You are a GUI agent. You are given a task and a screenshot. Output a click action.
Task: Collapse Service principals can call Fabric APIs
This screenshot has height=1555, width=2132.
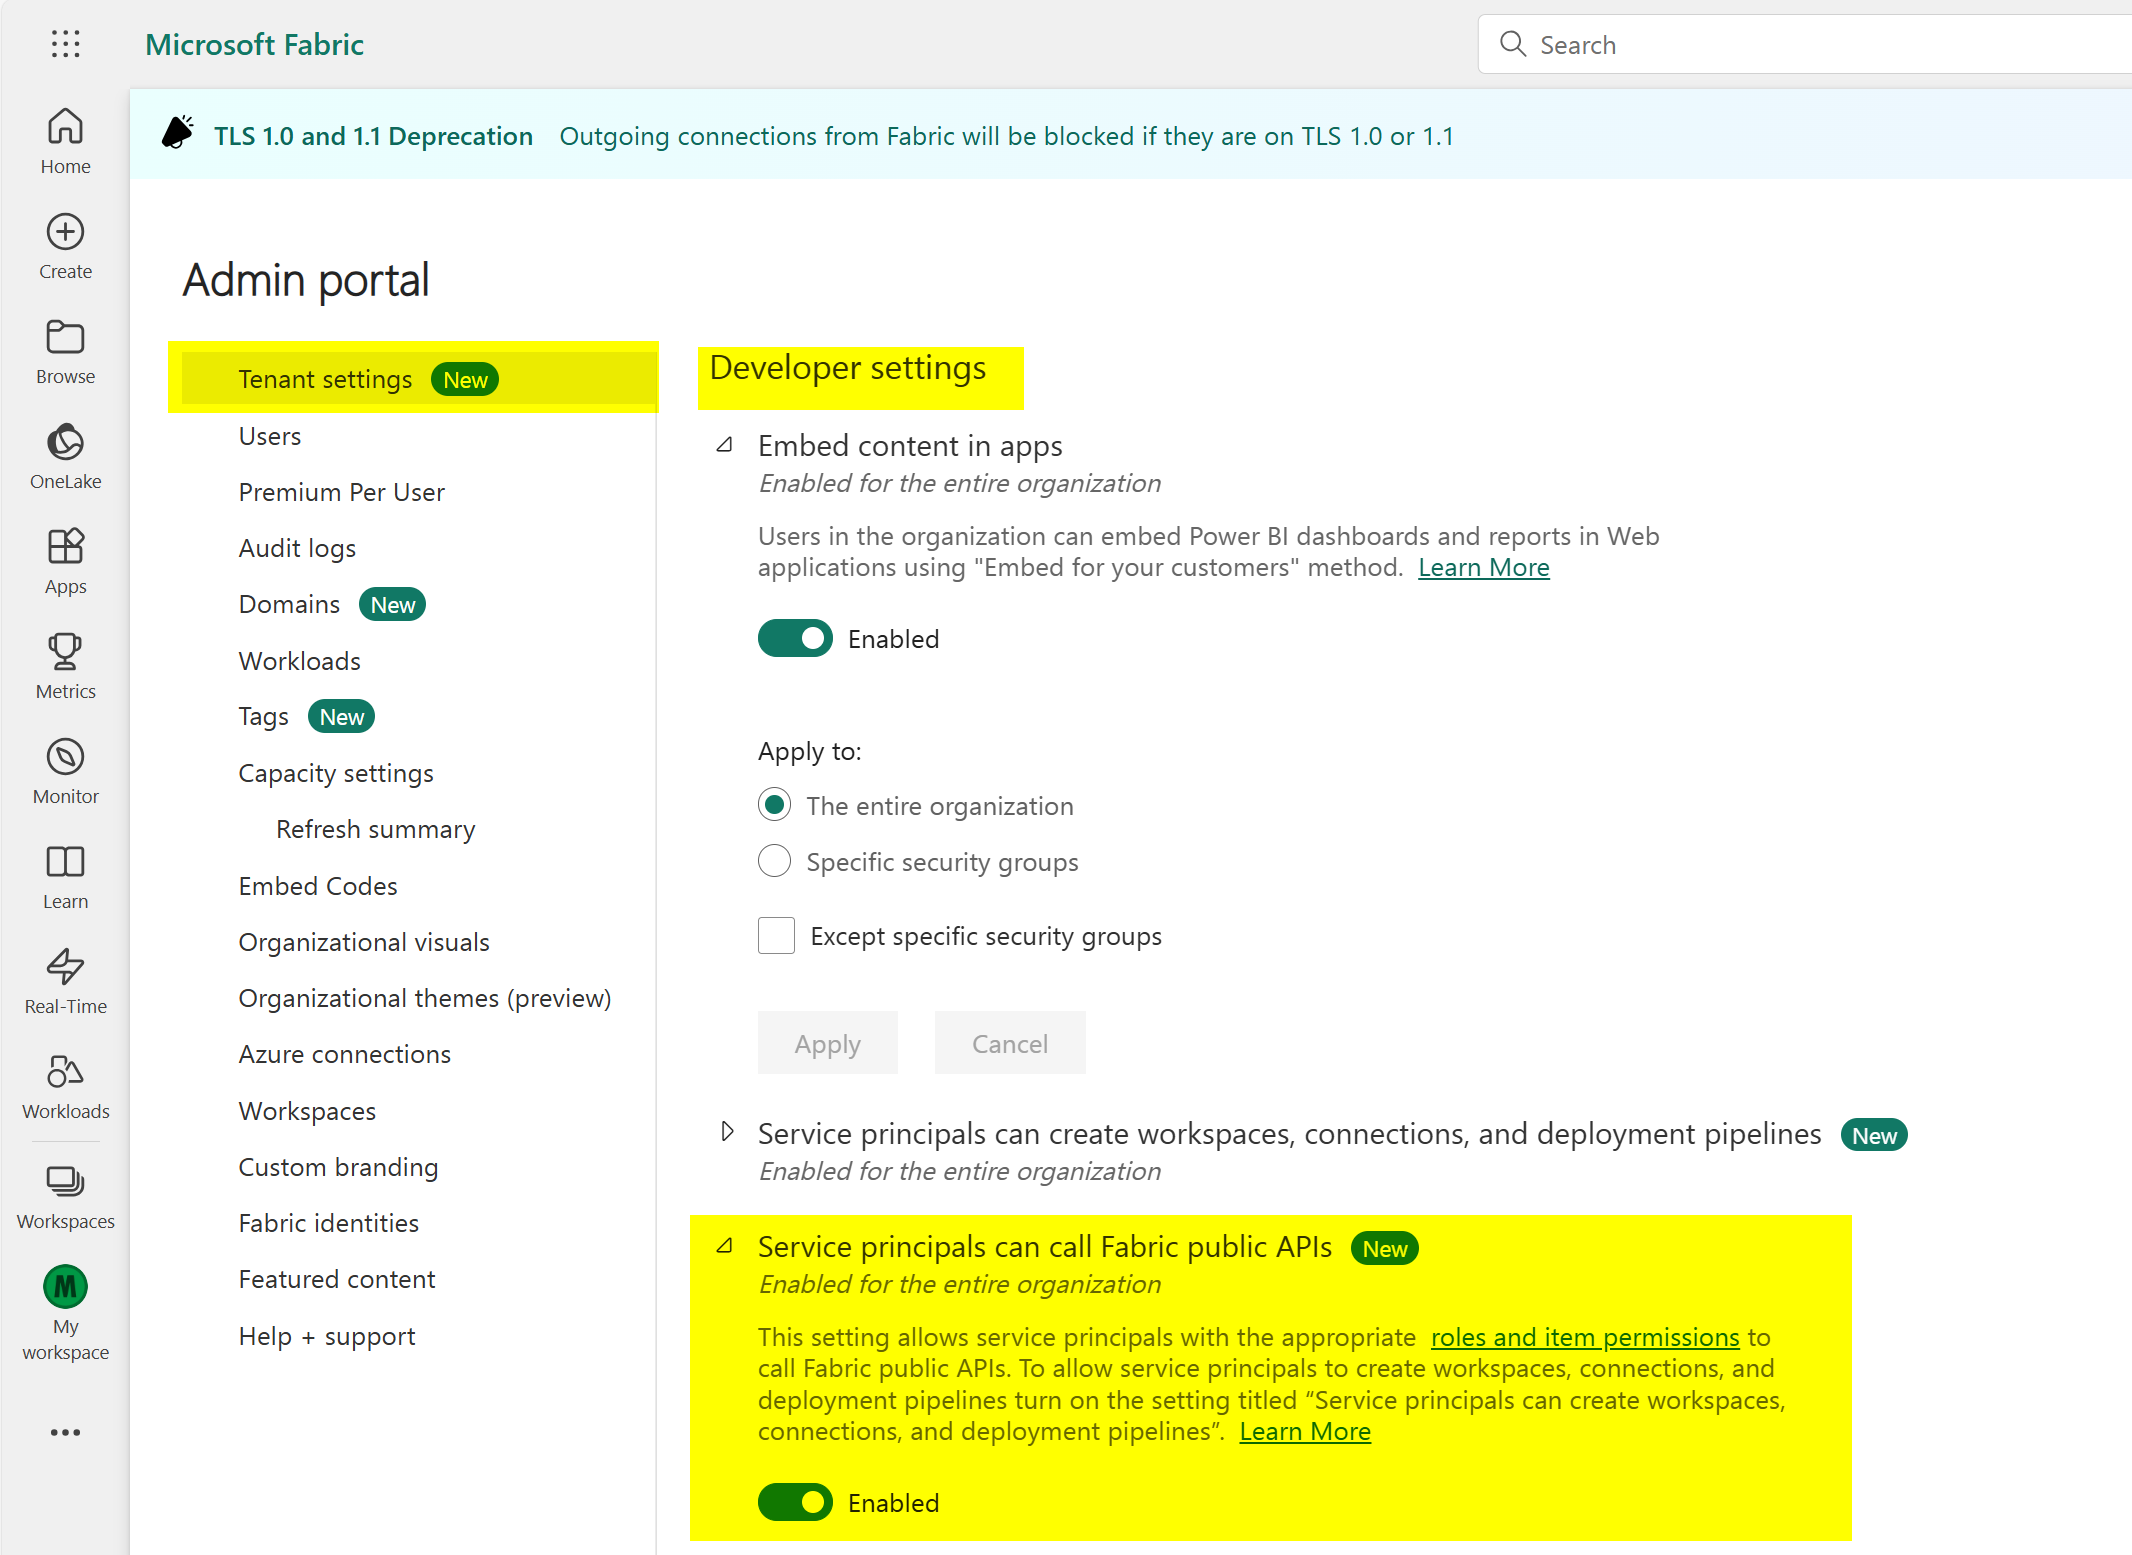(725, 1246)
